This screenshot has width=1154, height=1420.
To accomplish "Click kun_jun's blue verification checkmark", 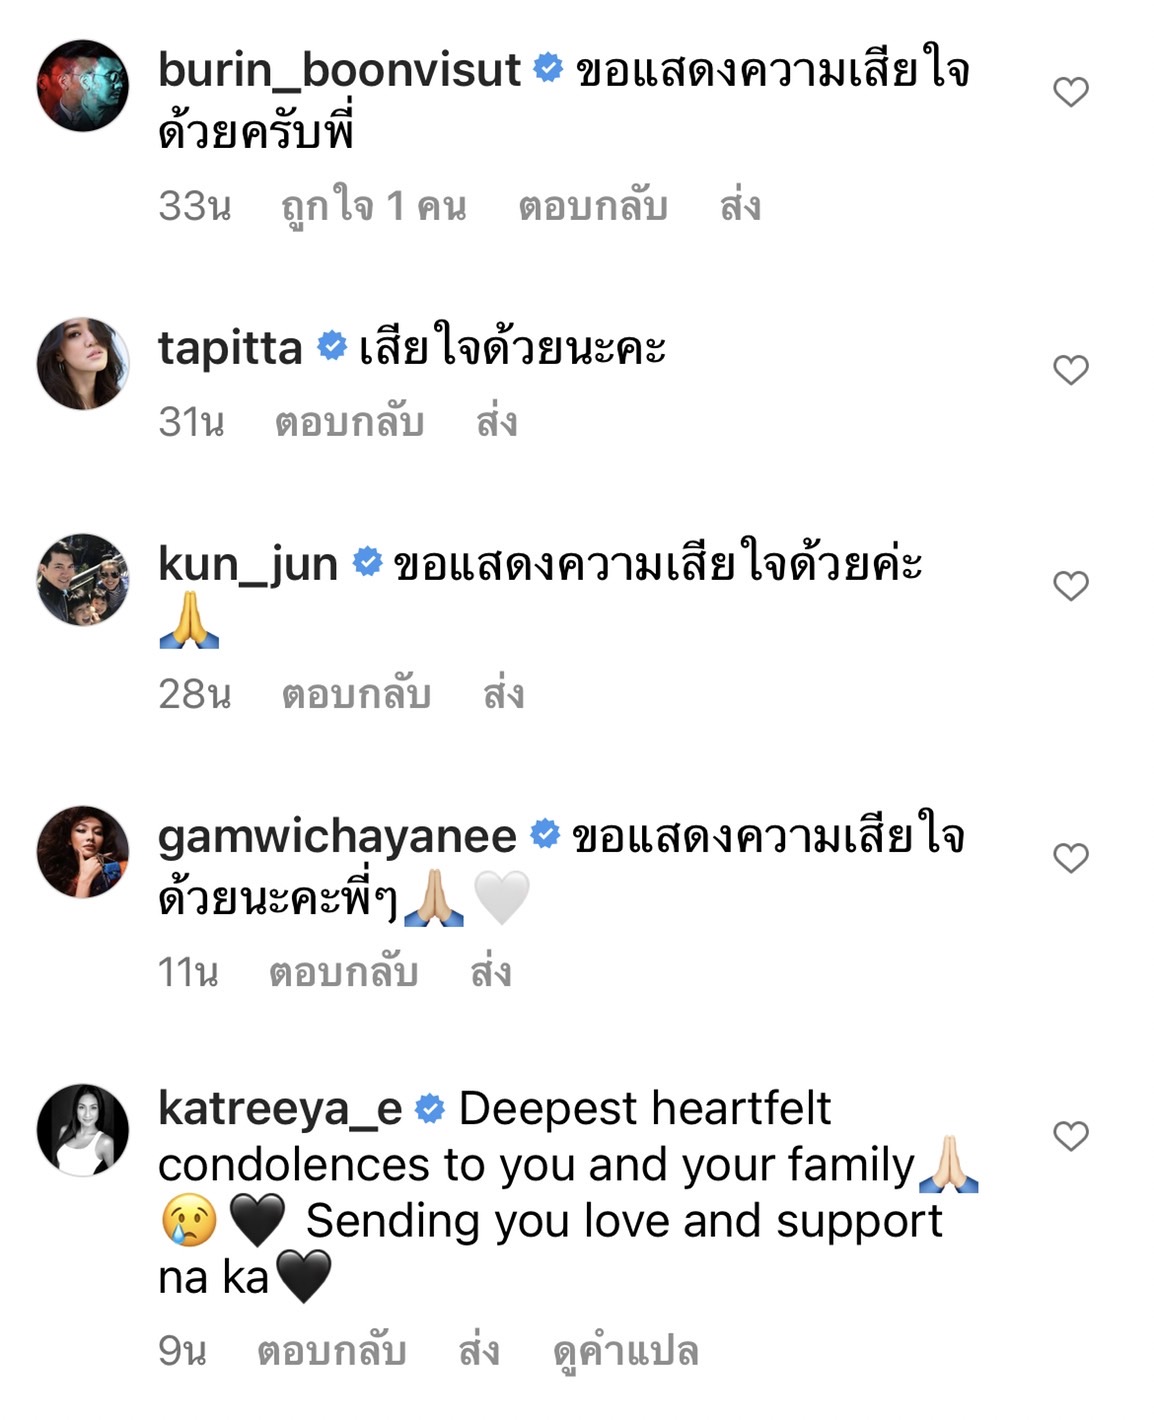I will 367,563.
